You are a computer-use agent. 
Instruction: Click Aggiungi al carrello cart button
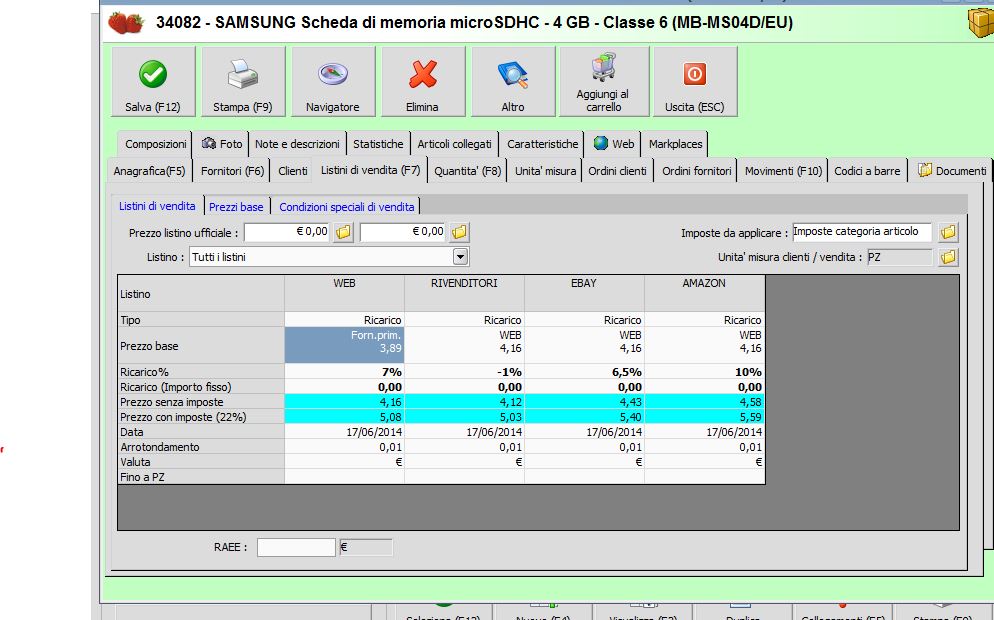pyautogui.click(x=604, y=82)
